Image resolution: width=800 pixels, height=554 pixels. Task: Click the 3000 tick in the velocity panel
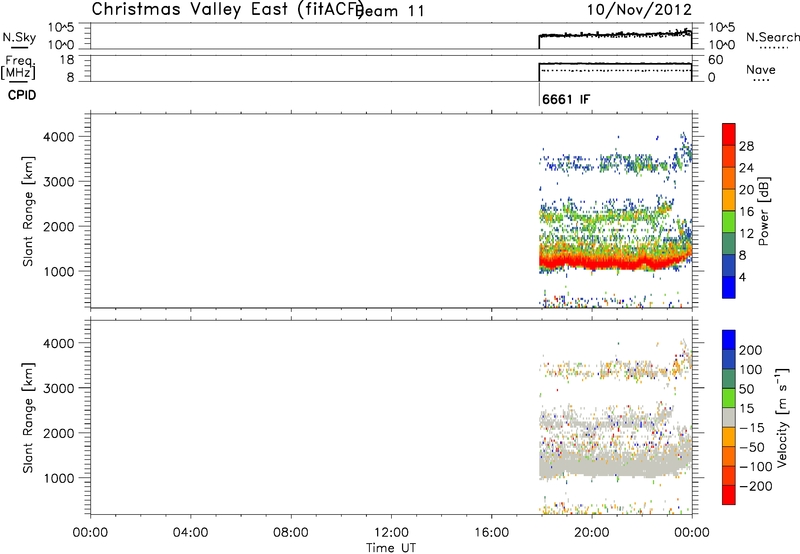click(59, 388)
